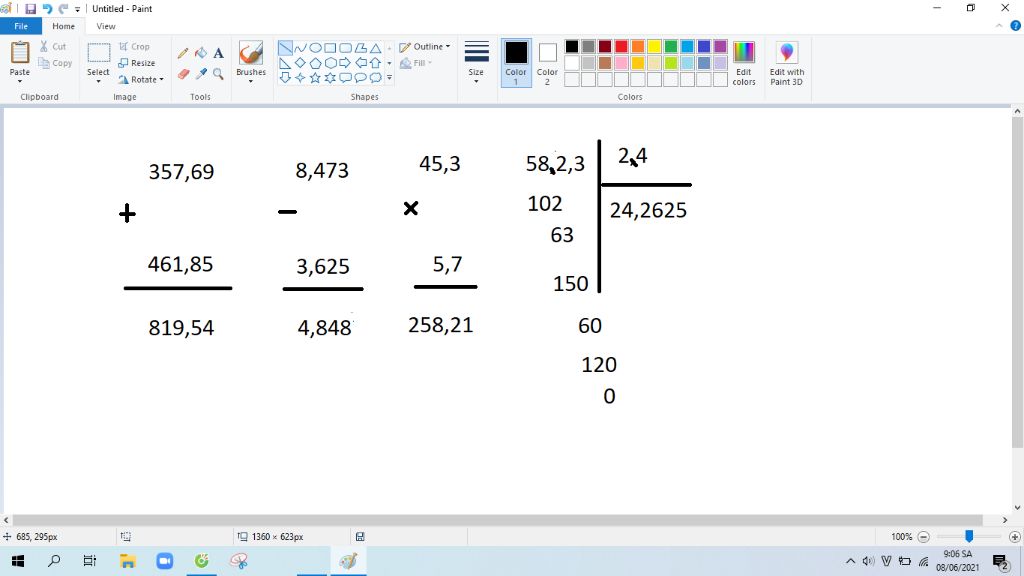This screenshot has height=576, width=1024.
Task: Choose the Line shape
Action: coord(285,48)
